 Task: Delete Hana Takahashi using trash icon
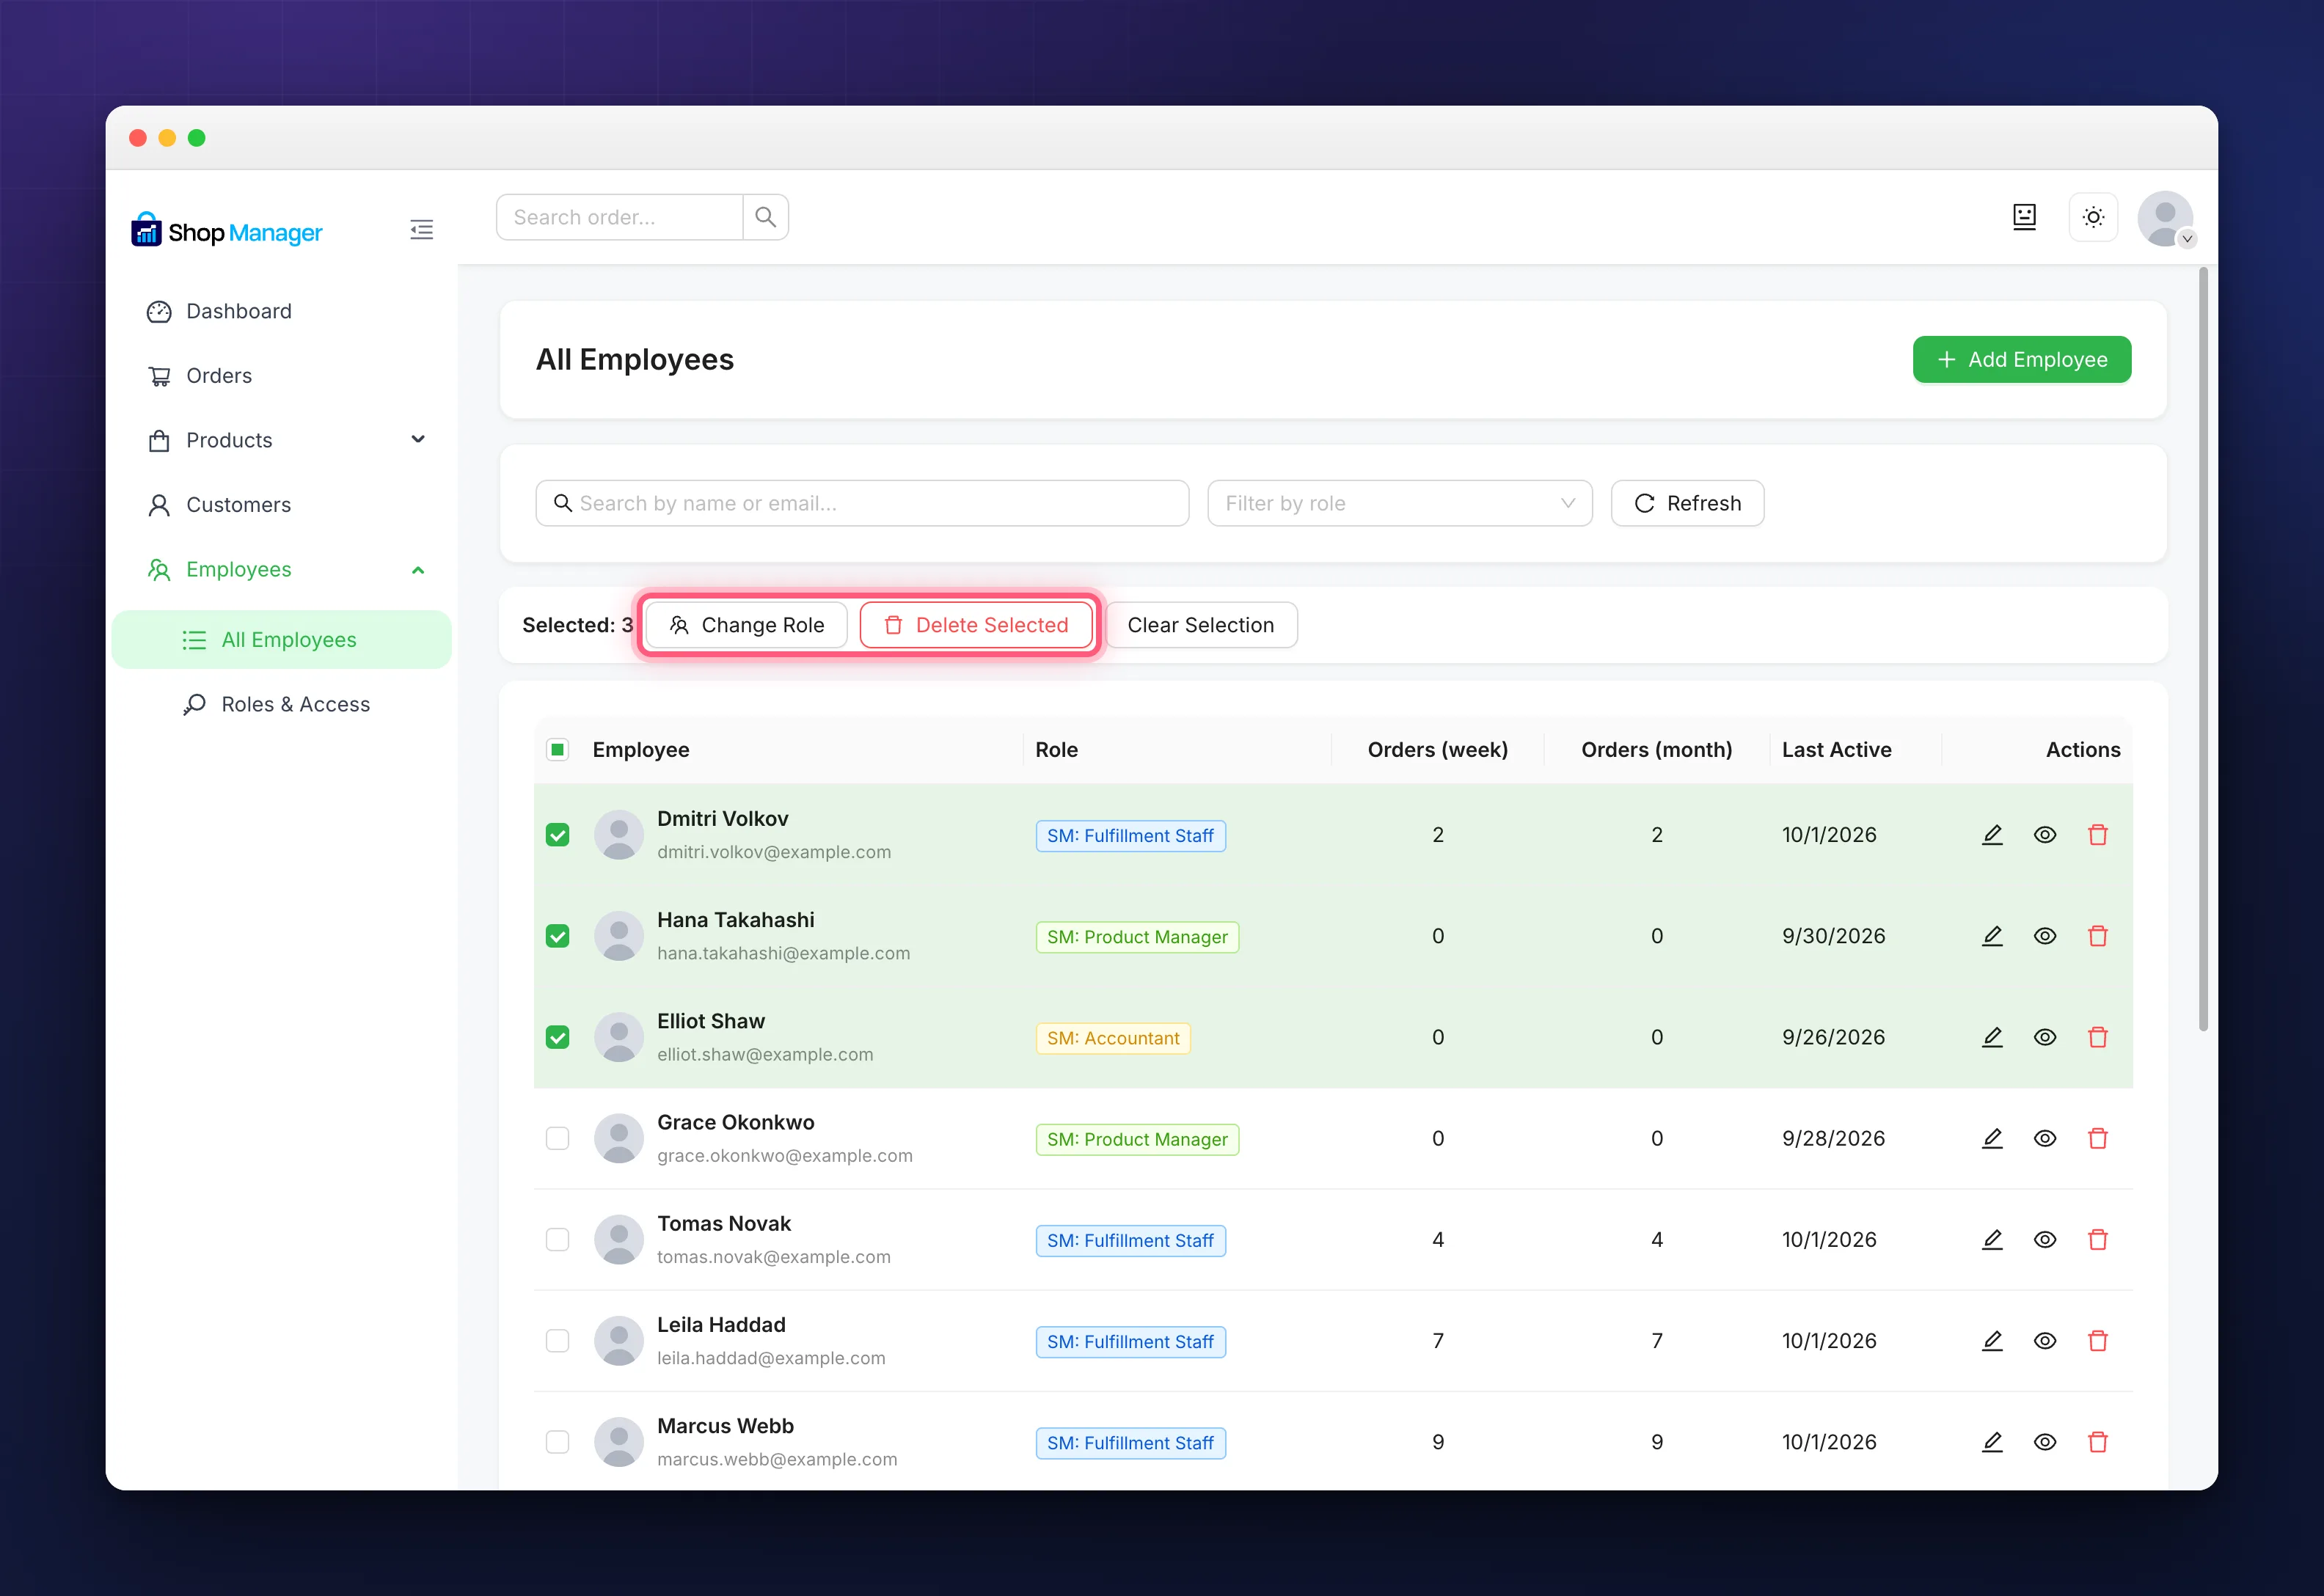2098,936
